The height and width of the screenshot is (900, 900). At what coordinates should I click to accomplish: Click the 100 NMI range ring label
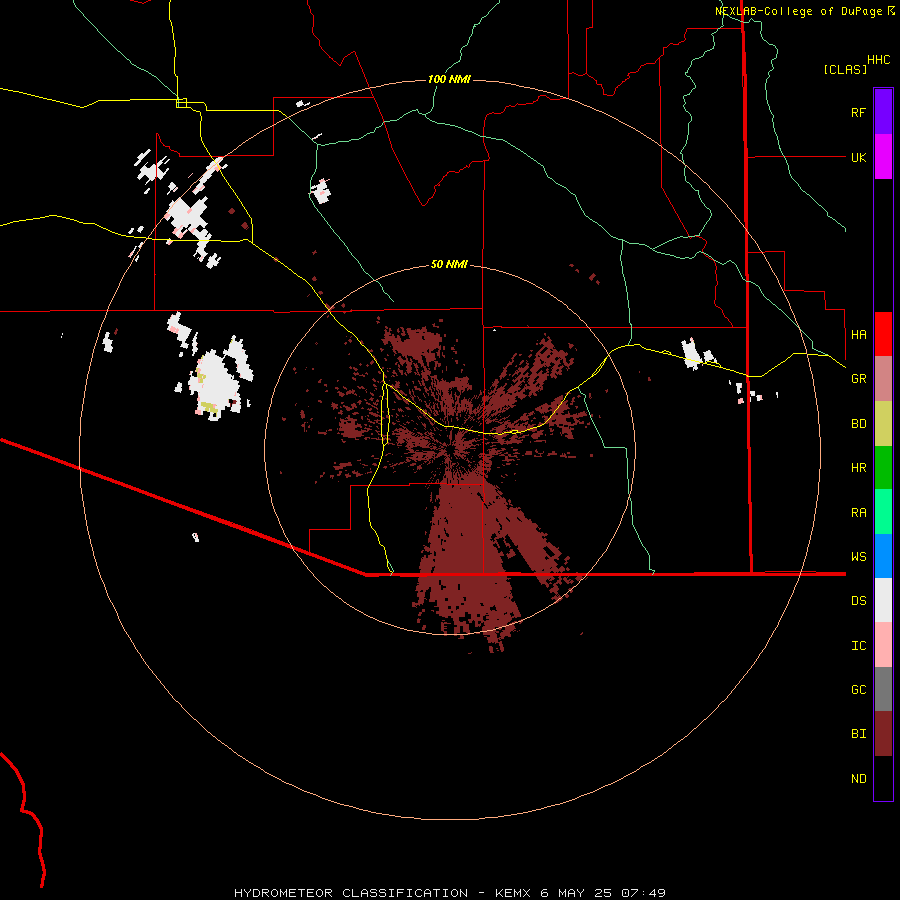coord(449,79)
